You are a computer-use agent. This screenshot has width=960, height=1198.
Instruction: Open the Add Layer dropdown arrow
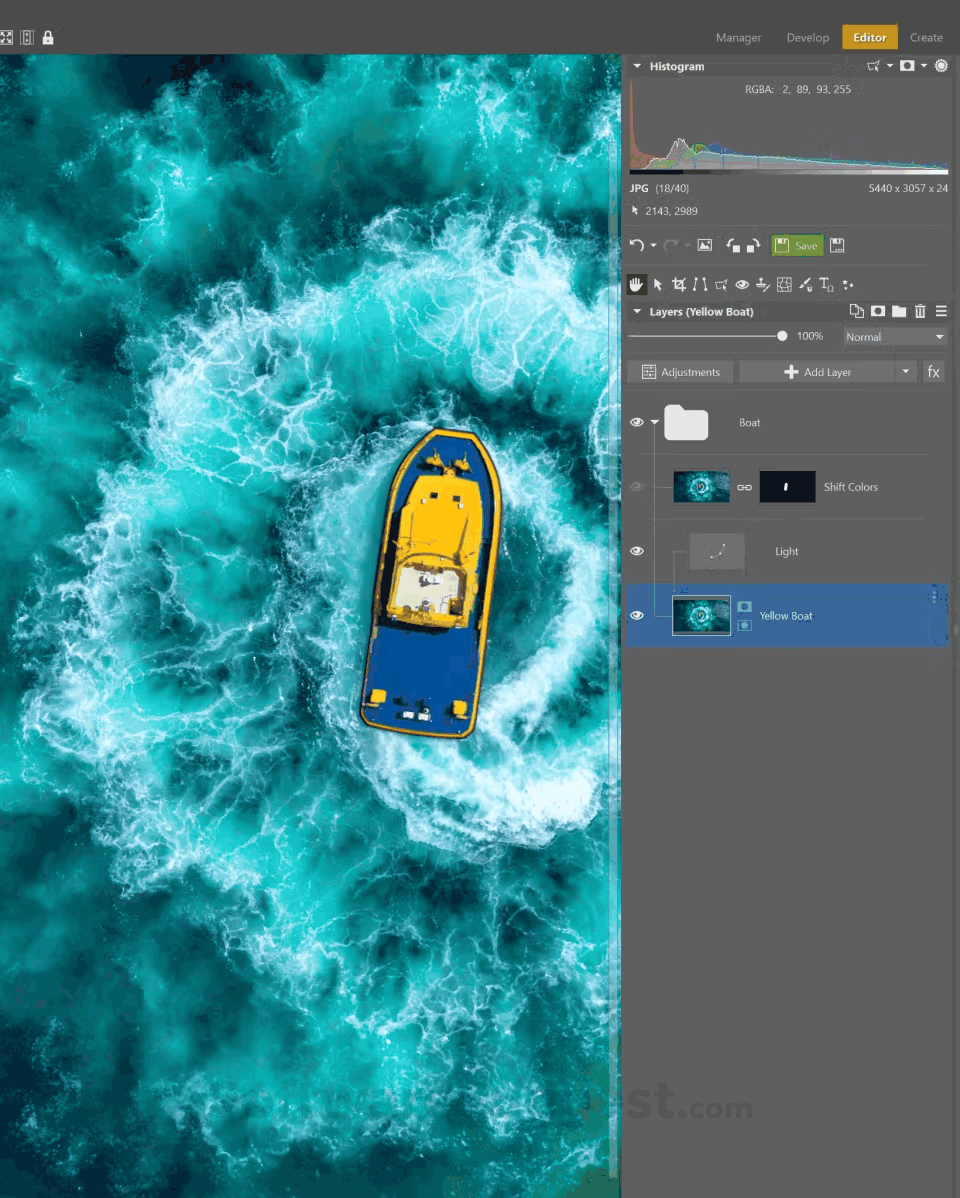point(905,371)
